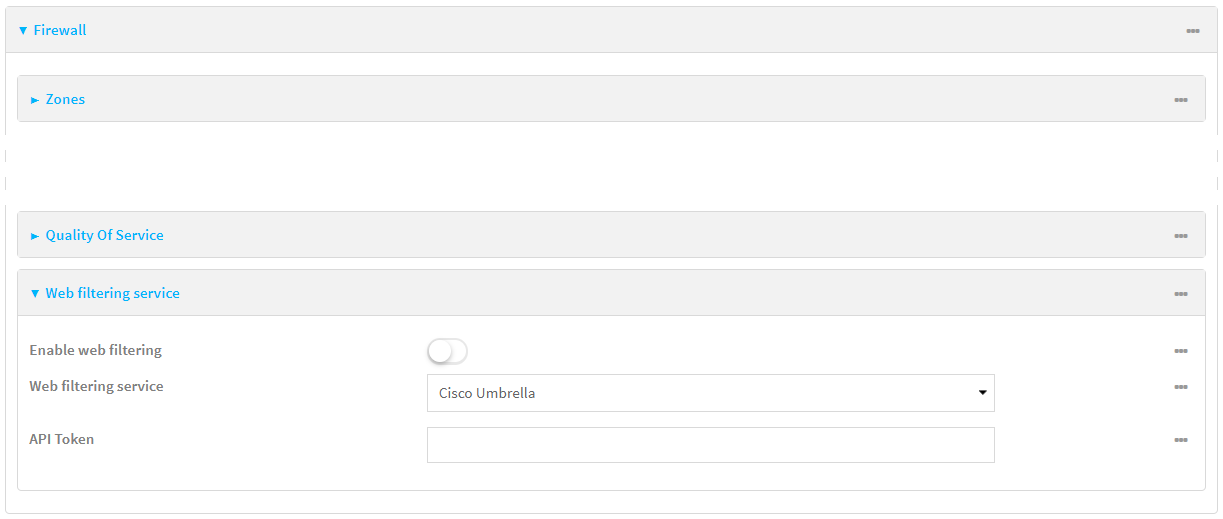This screenshot has height=519, width=1223.
Task: Focus the API Token input field
Action: (710, 445)
